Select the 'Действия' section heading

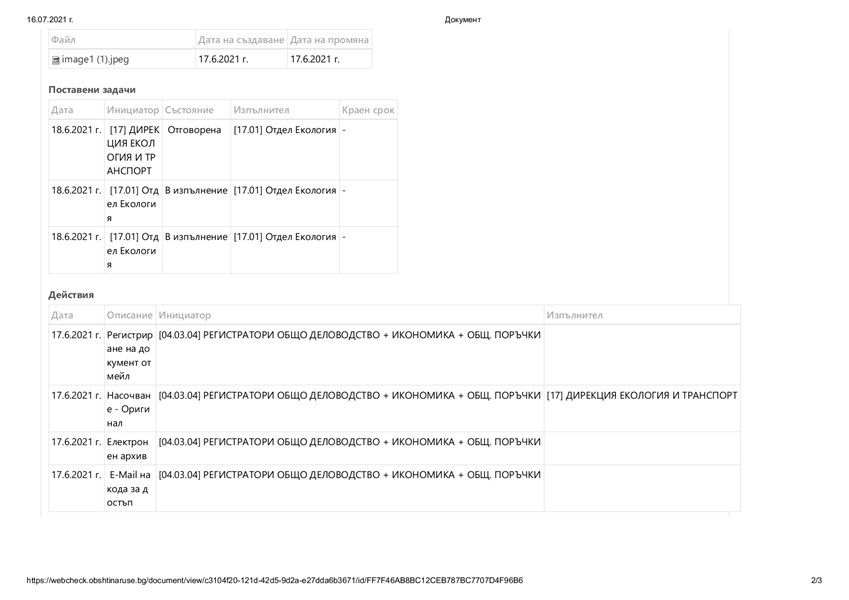(x=71, y=294)
